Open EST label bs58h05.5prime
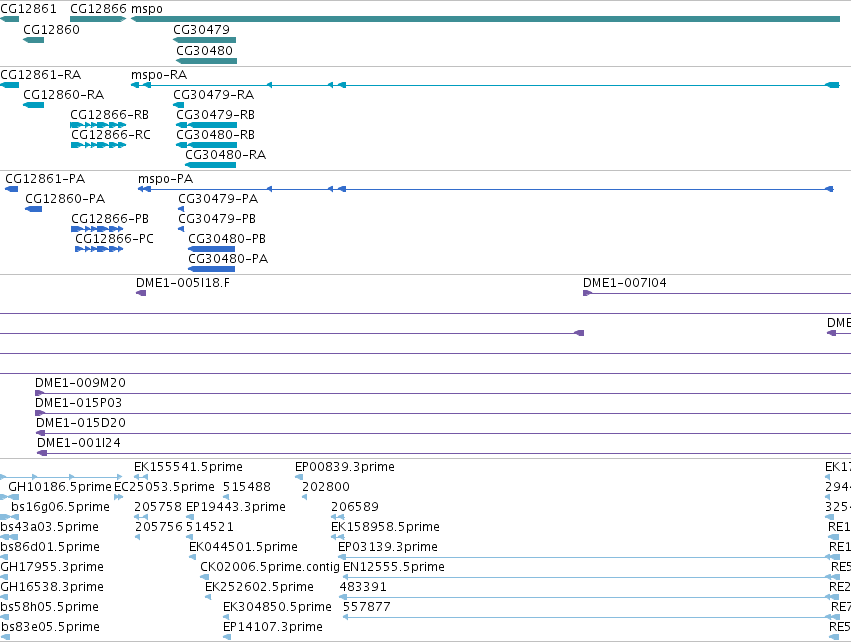851x642 pixels. click(49, 607)
